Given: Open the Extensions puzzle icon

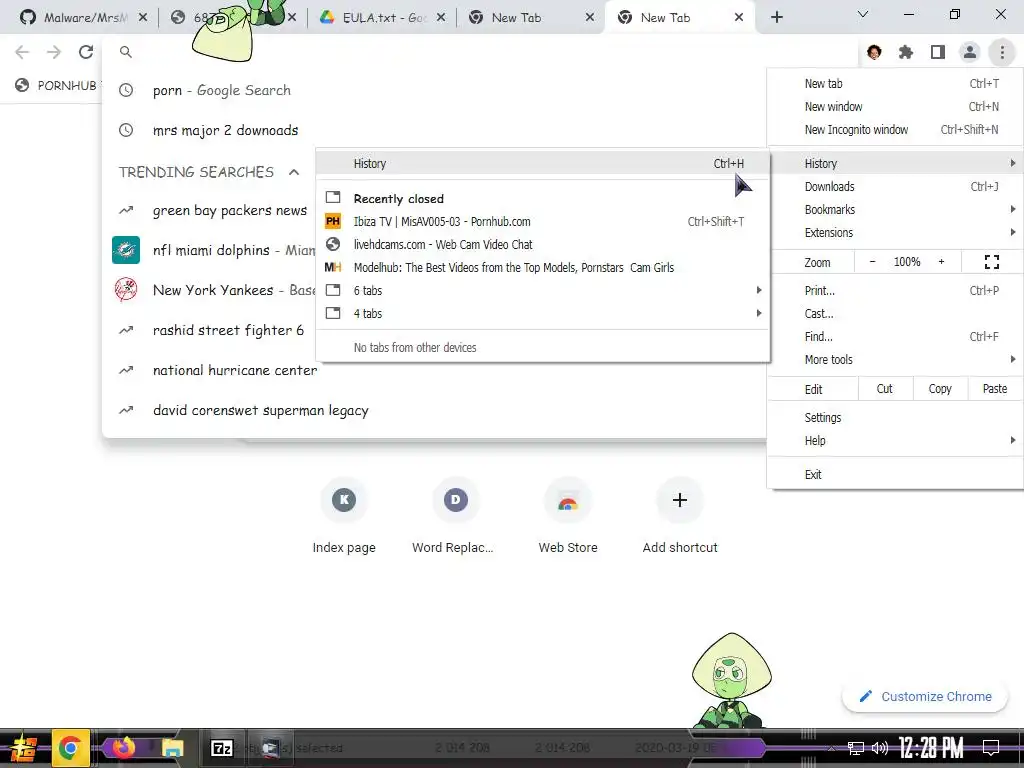Looking at the screenshot, I should (906, 52).
